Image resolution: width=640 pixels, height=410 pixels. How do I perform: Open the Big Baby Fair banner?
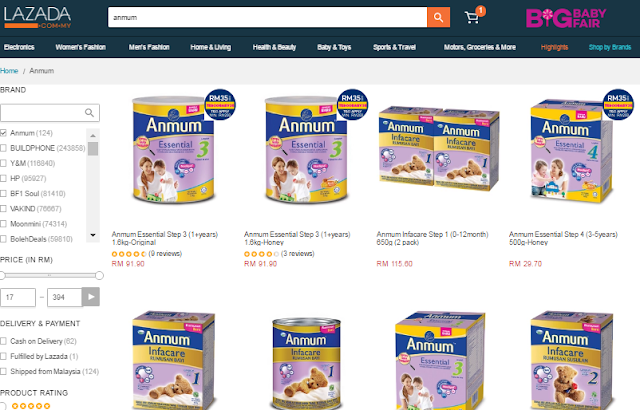click(x=566, y=18)
